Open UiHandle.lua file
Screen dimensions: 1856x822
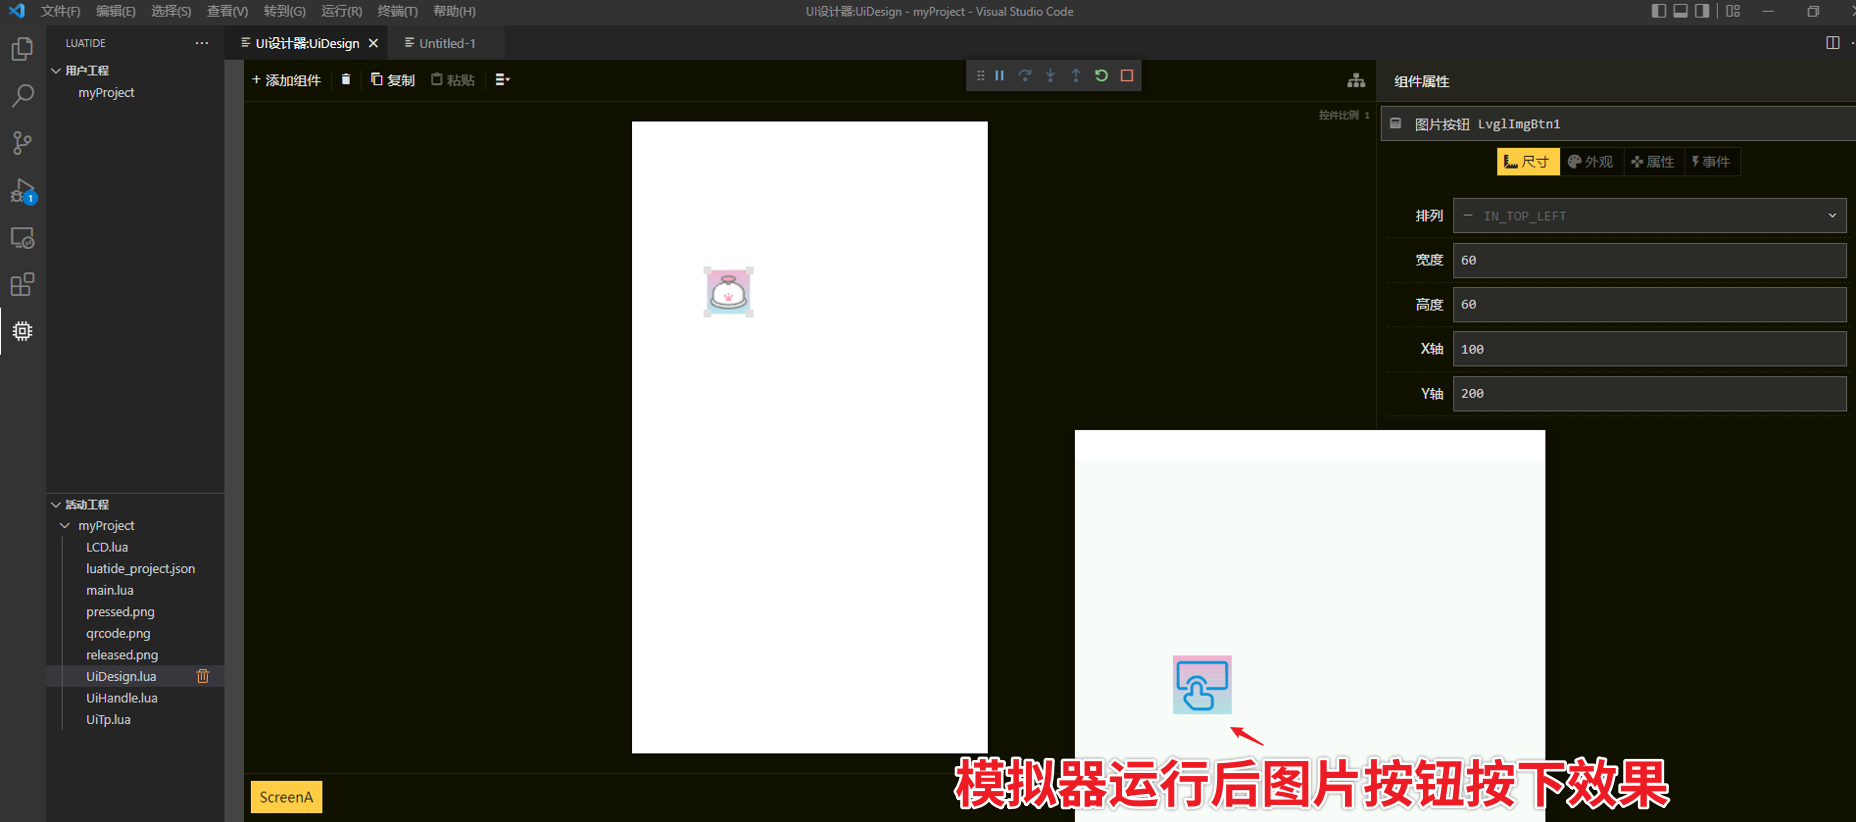pos(122,698)
